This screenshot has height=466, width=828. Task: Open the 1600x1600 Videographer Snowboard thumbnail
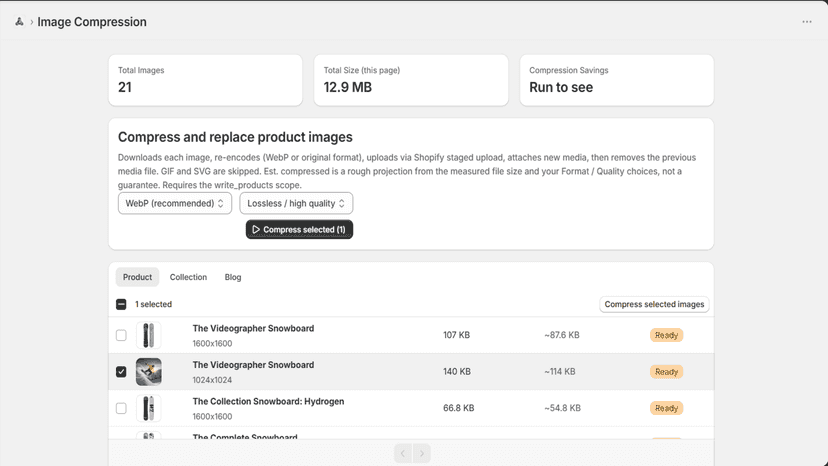148,335
